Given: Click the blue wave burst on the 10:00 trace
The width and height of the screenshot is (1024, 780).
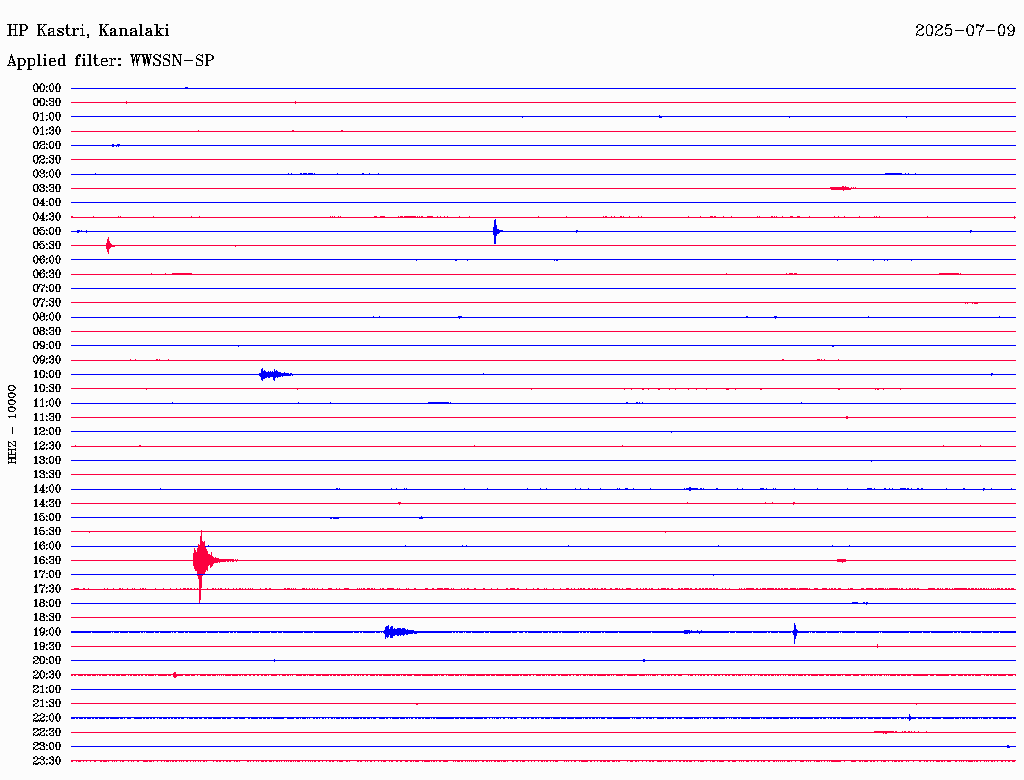Looking at the screenshot, I should 275,374.
